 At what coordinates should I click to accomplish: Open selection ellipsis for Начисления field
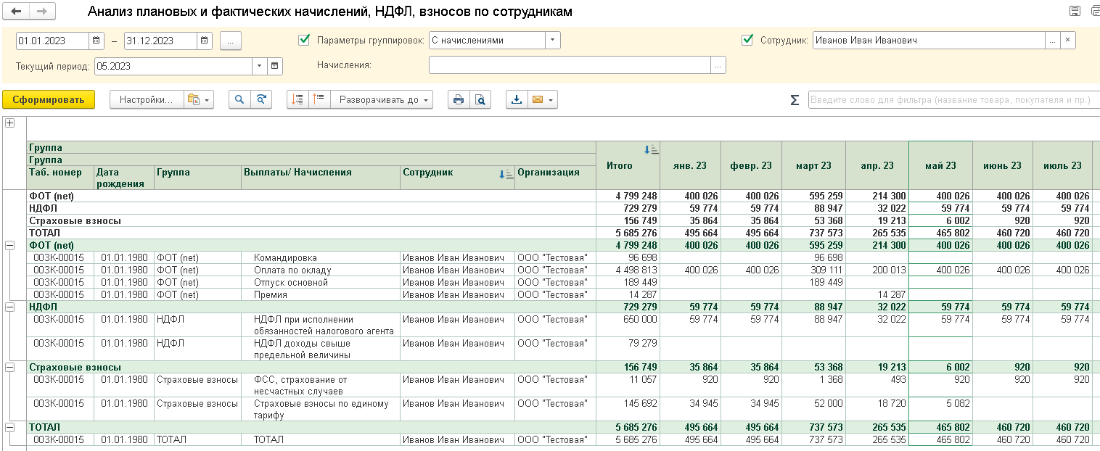click(x=718, y=66)
